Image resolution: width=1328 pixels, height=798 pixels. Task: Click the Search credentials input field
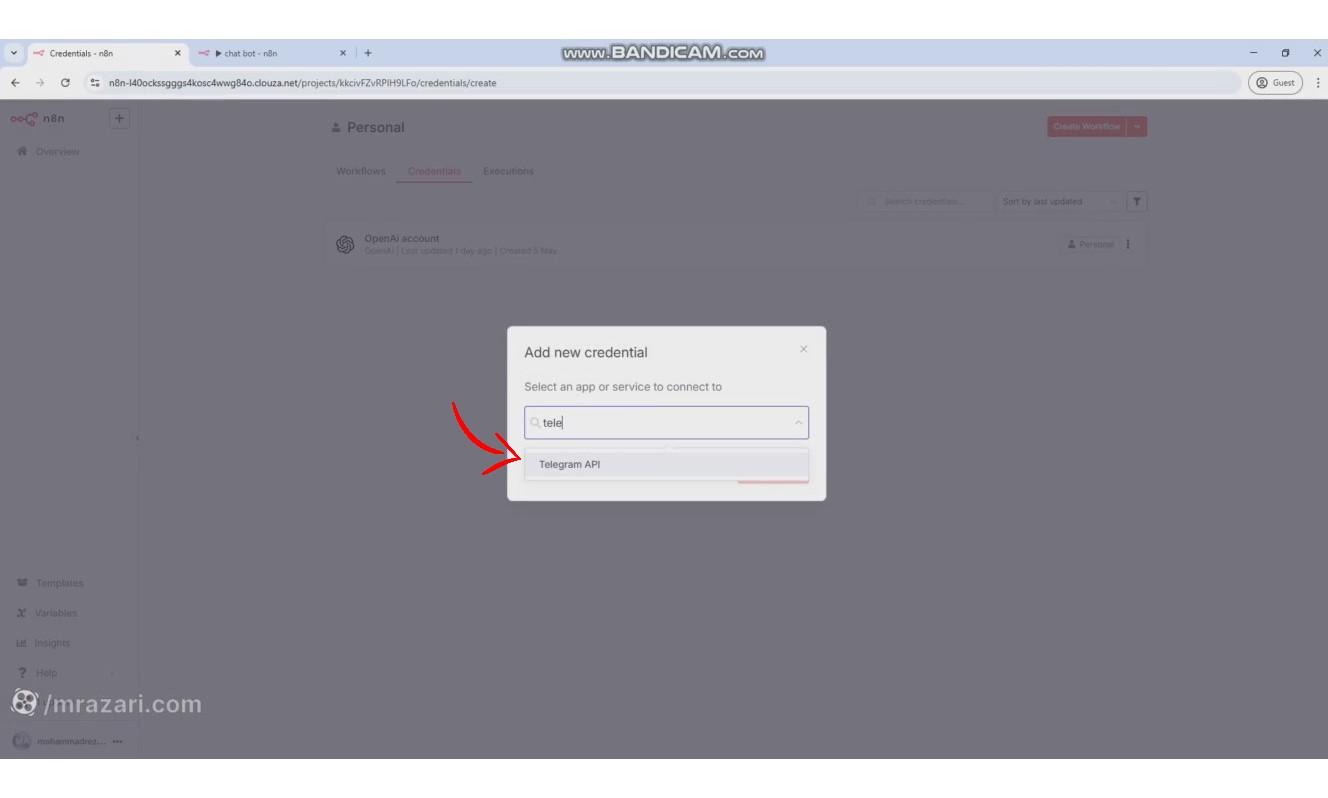coord(925,201)
